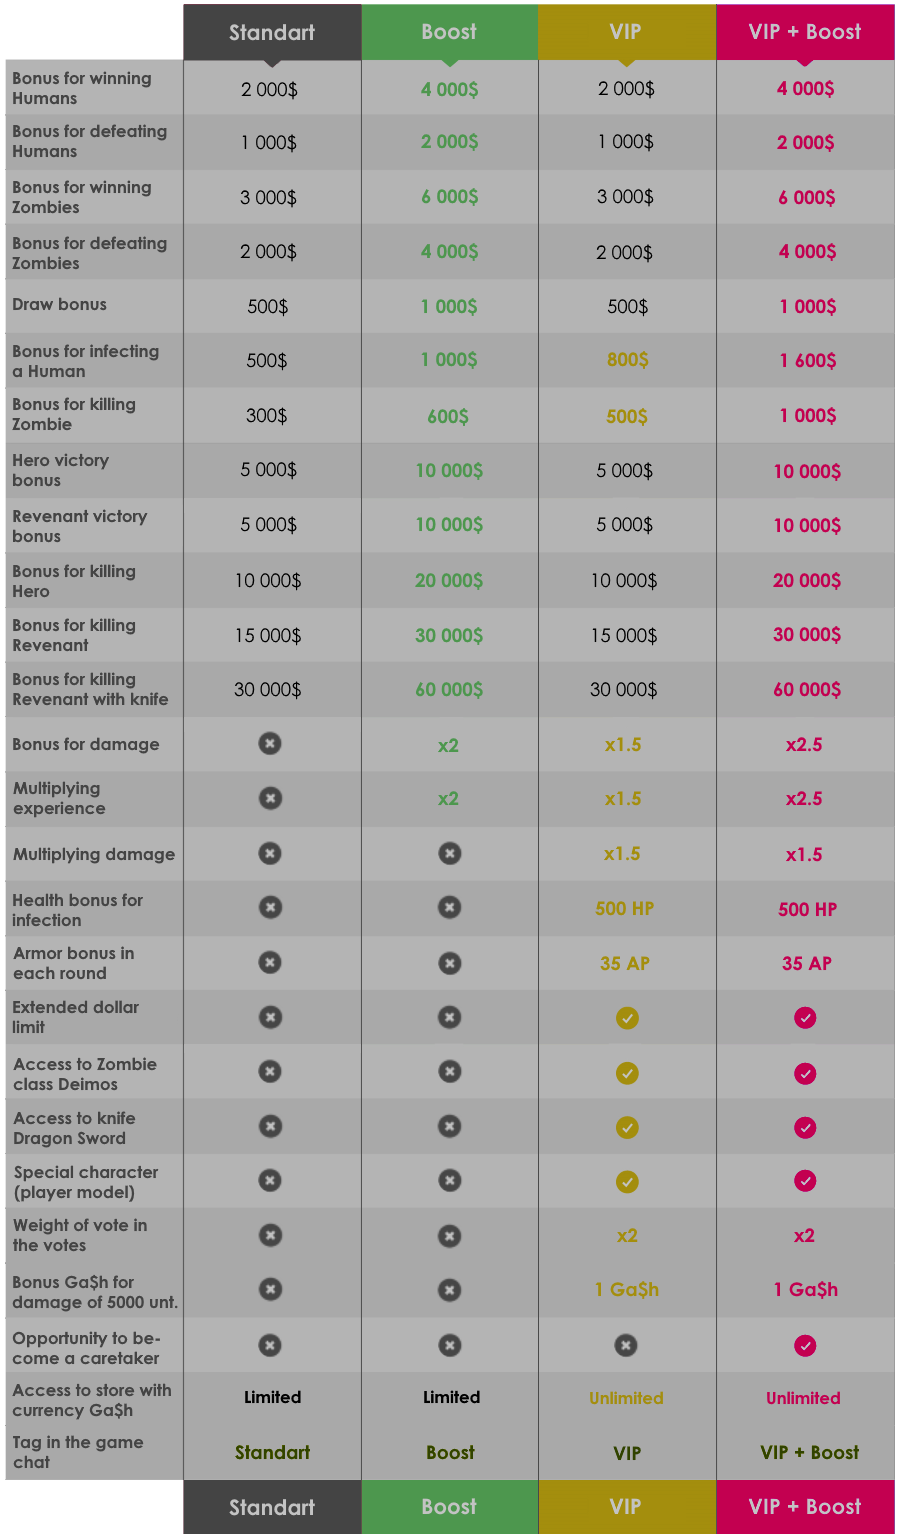Select the top VIP column header
Screen dimensions: 900x1535
click(x=626, y=32)
